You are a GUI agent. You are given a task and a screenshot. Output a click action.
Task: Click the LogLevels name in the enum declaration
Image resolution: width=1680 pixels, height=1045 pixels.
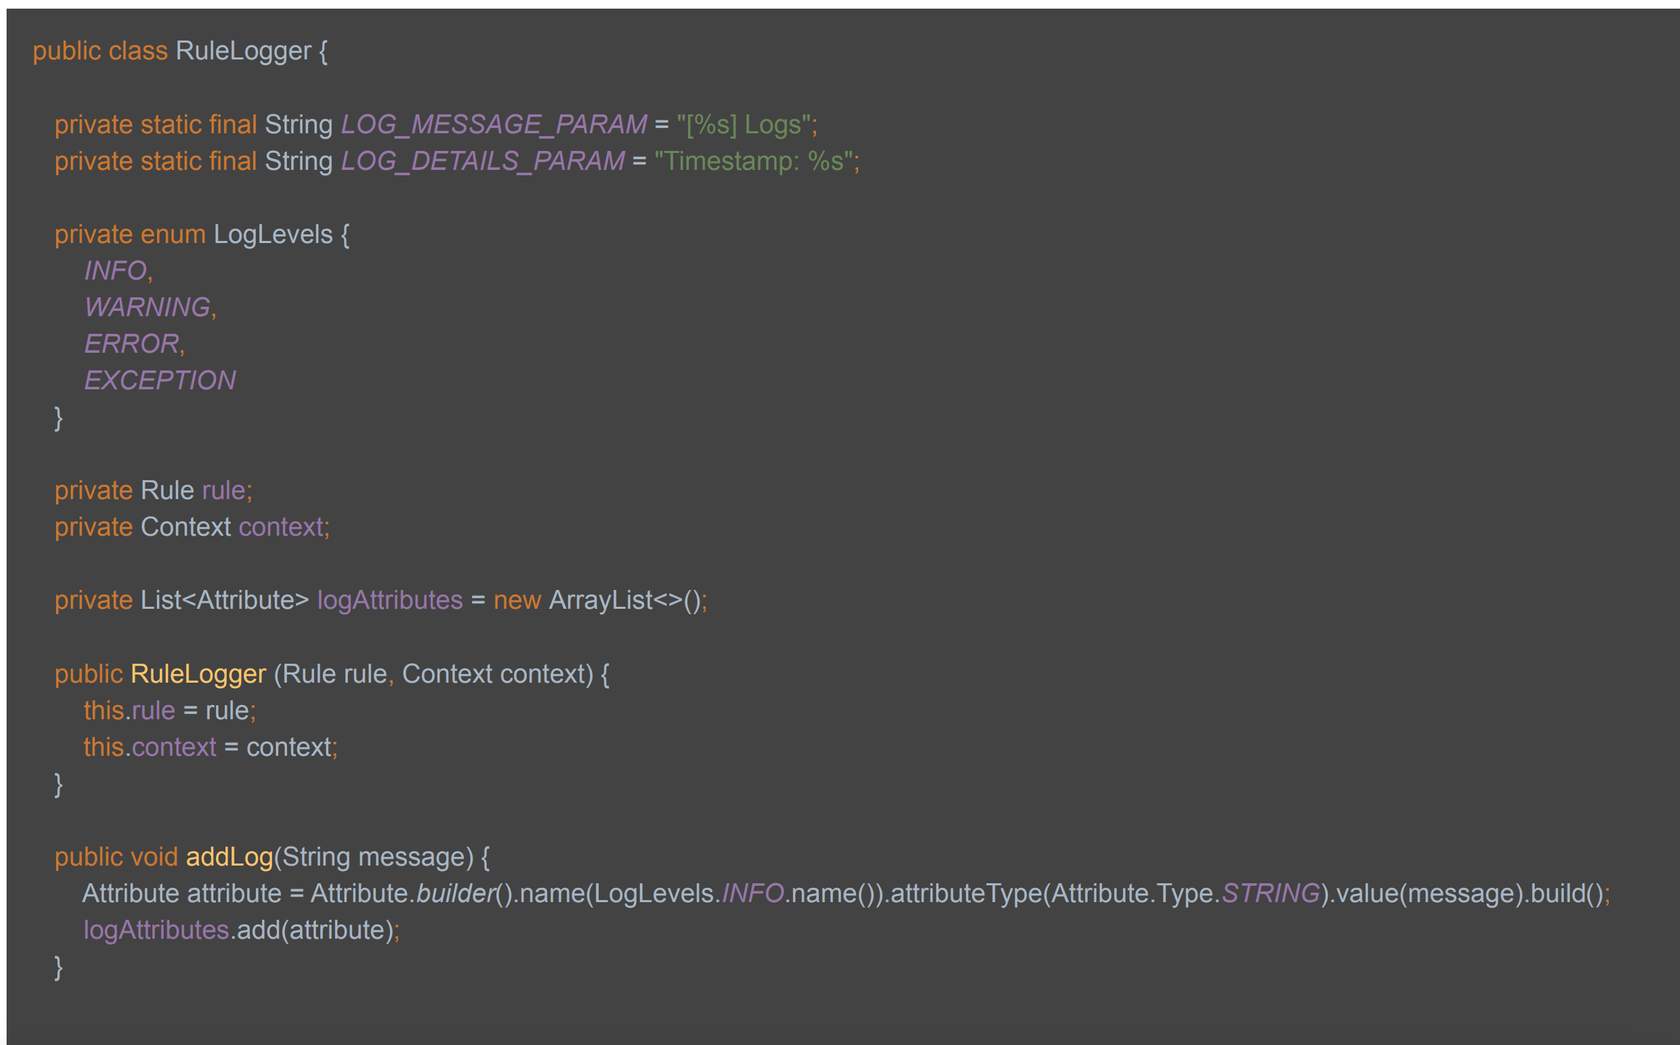pyautogui.click(x=273, y=235)
